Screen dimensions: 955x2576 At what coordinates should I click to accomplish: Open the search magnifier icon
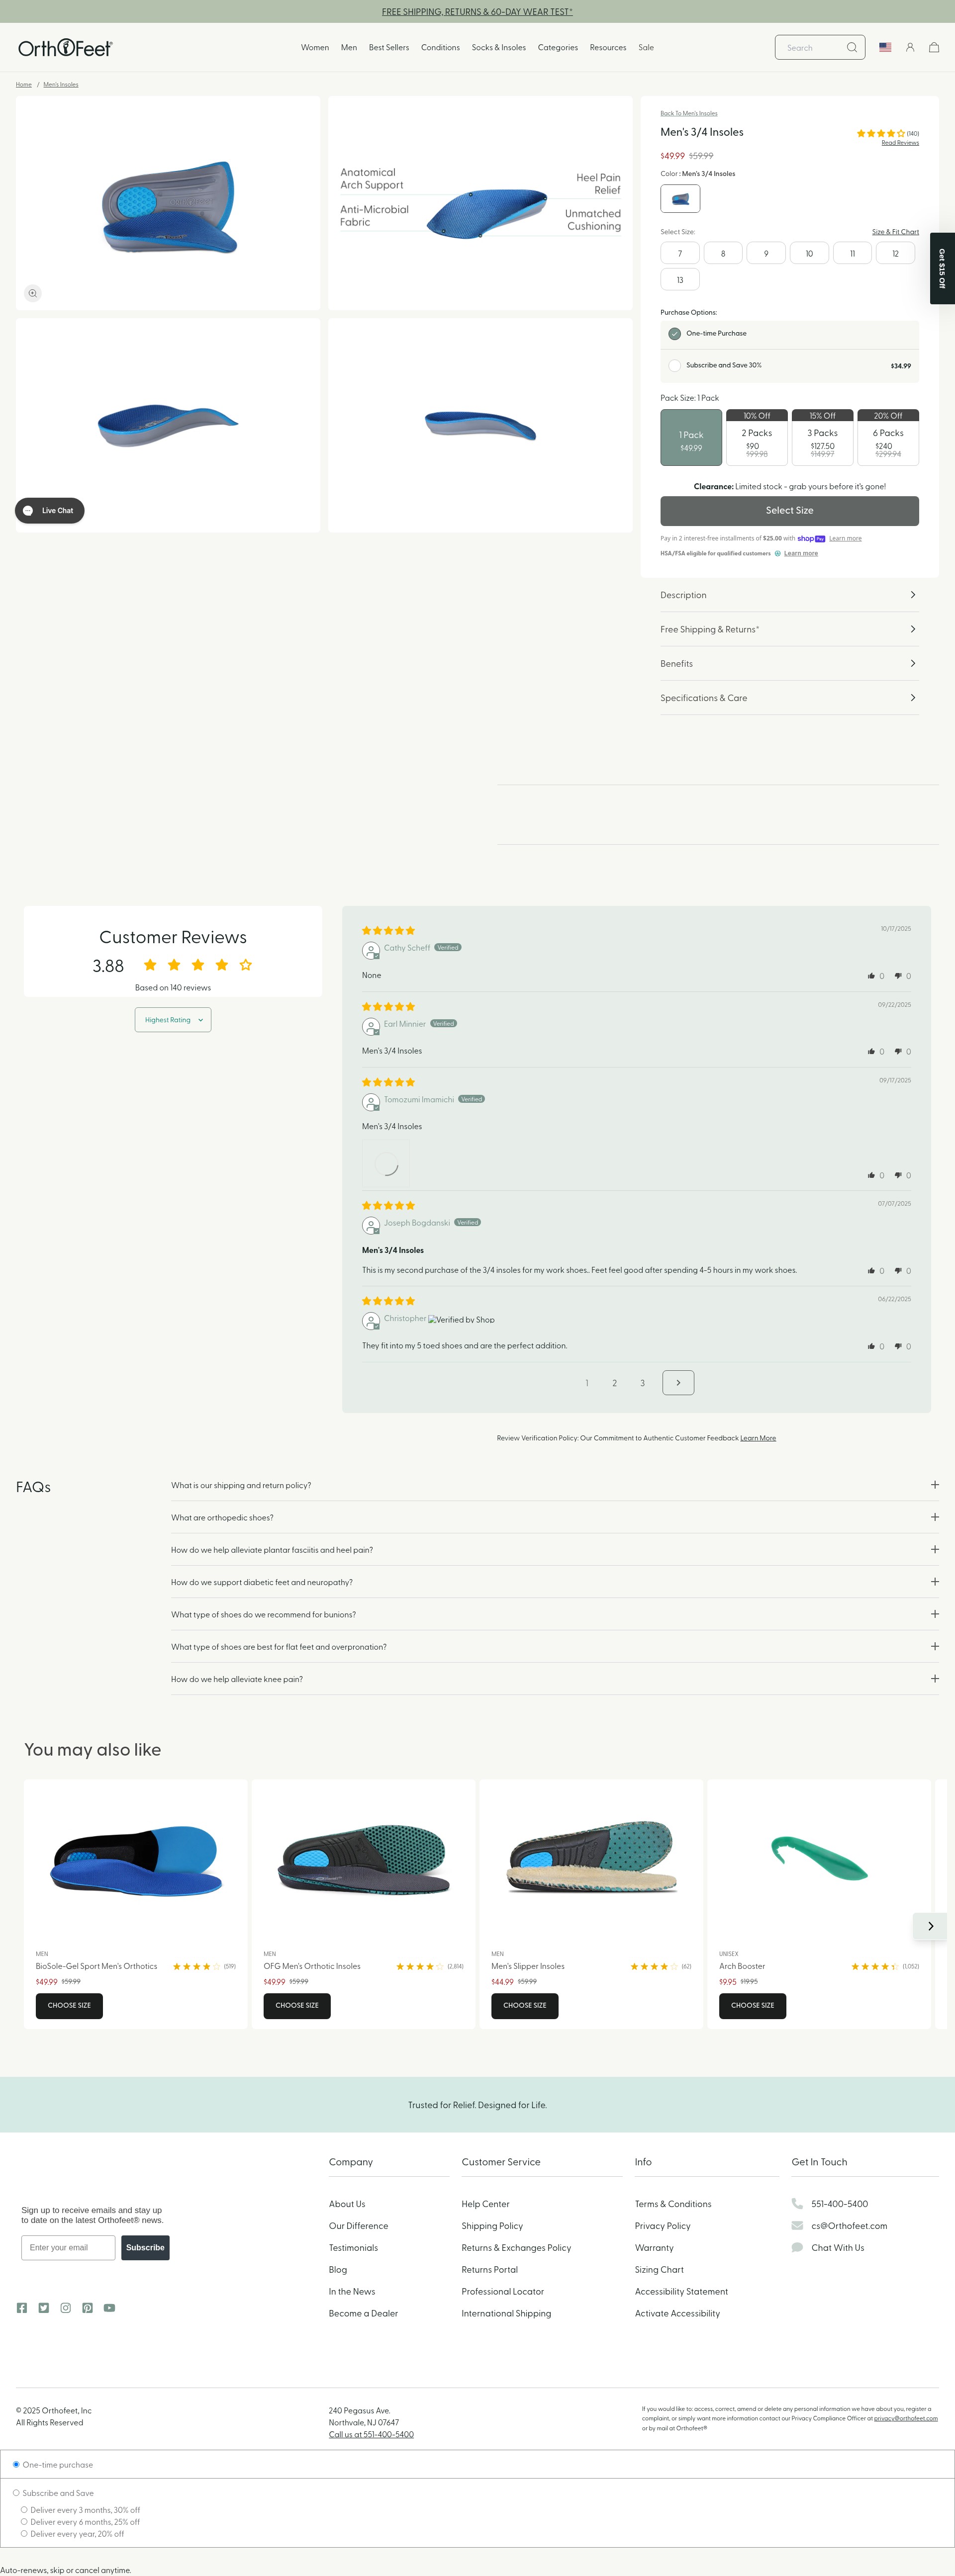851,47
